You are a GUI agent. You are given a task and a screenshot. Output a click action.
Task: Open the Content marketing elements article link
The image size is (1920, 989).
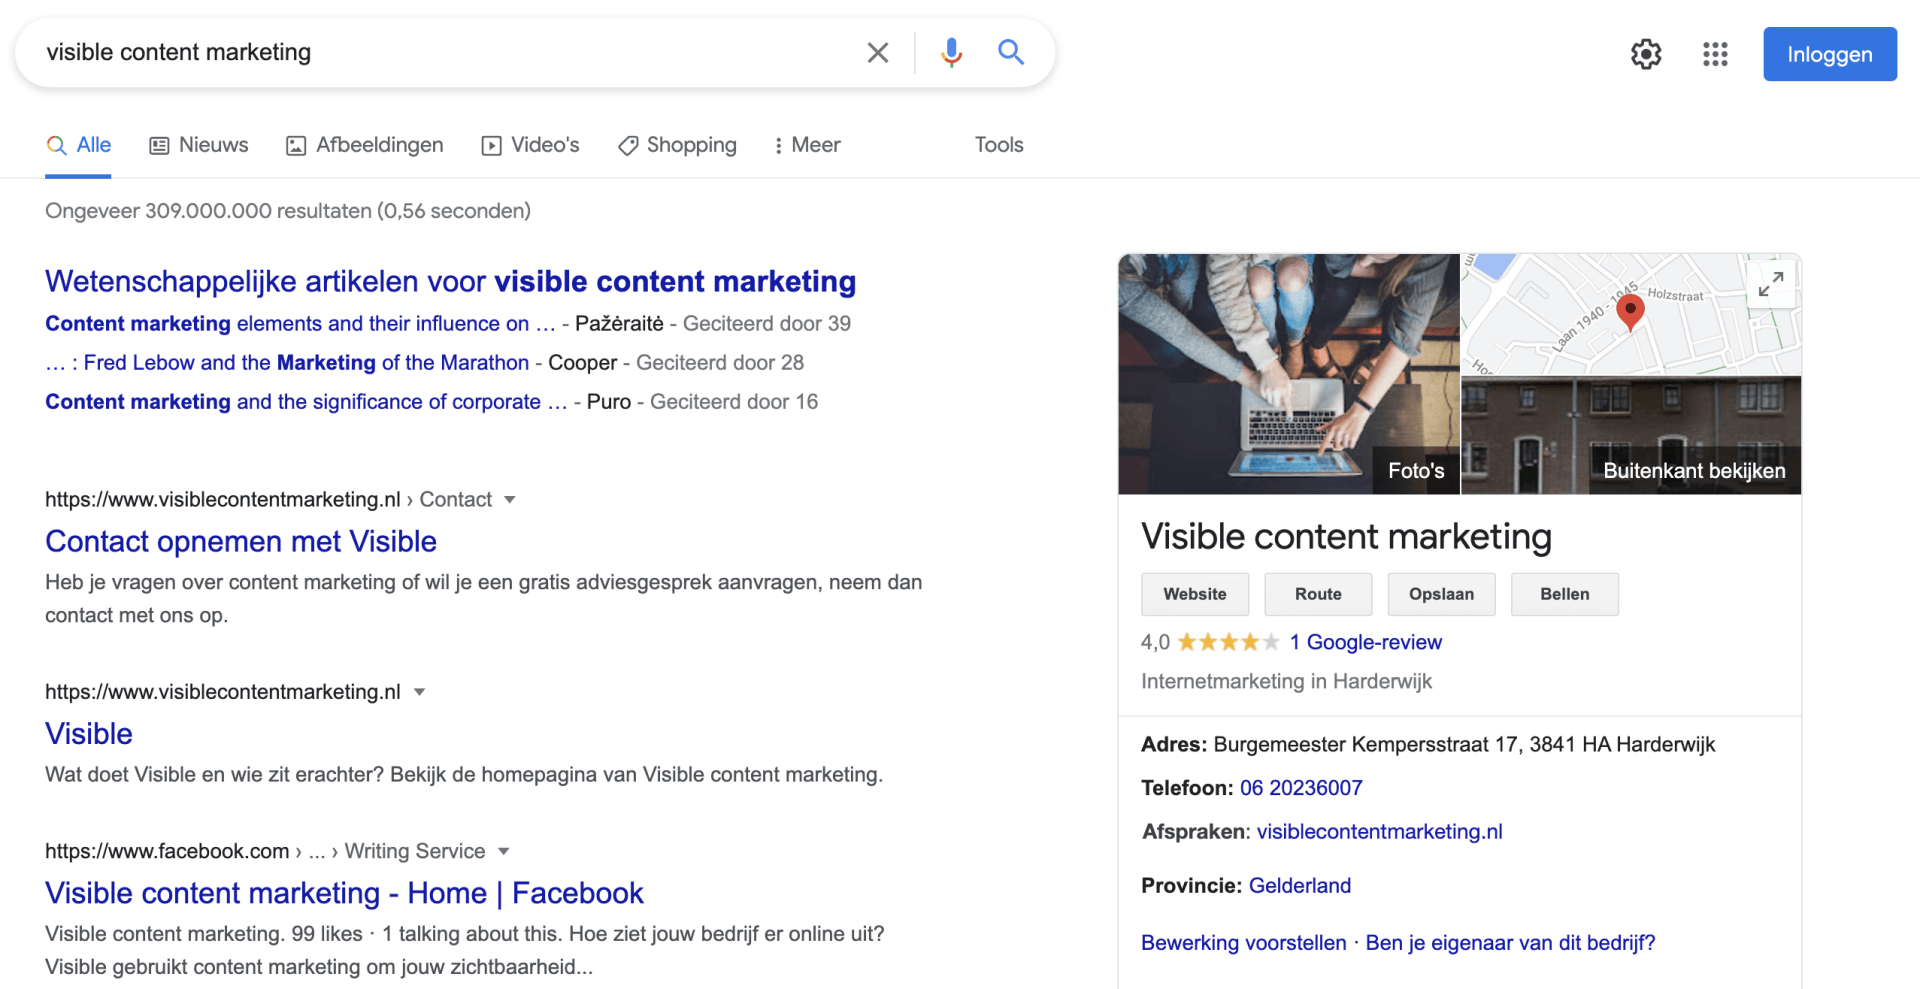tap(300, 323)
